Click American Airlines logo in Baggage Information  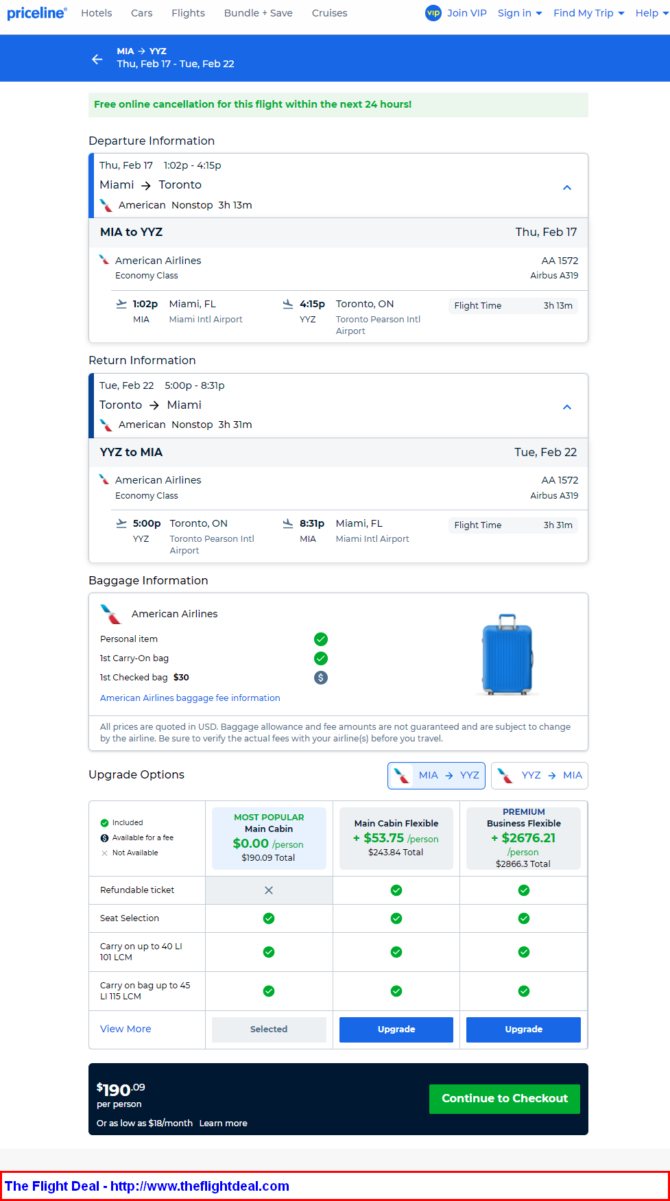click(x=109, y=613)
